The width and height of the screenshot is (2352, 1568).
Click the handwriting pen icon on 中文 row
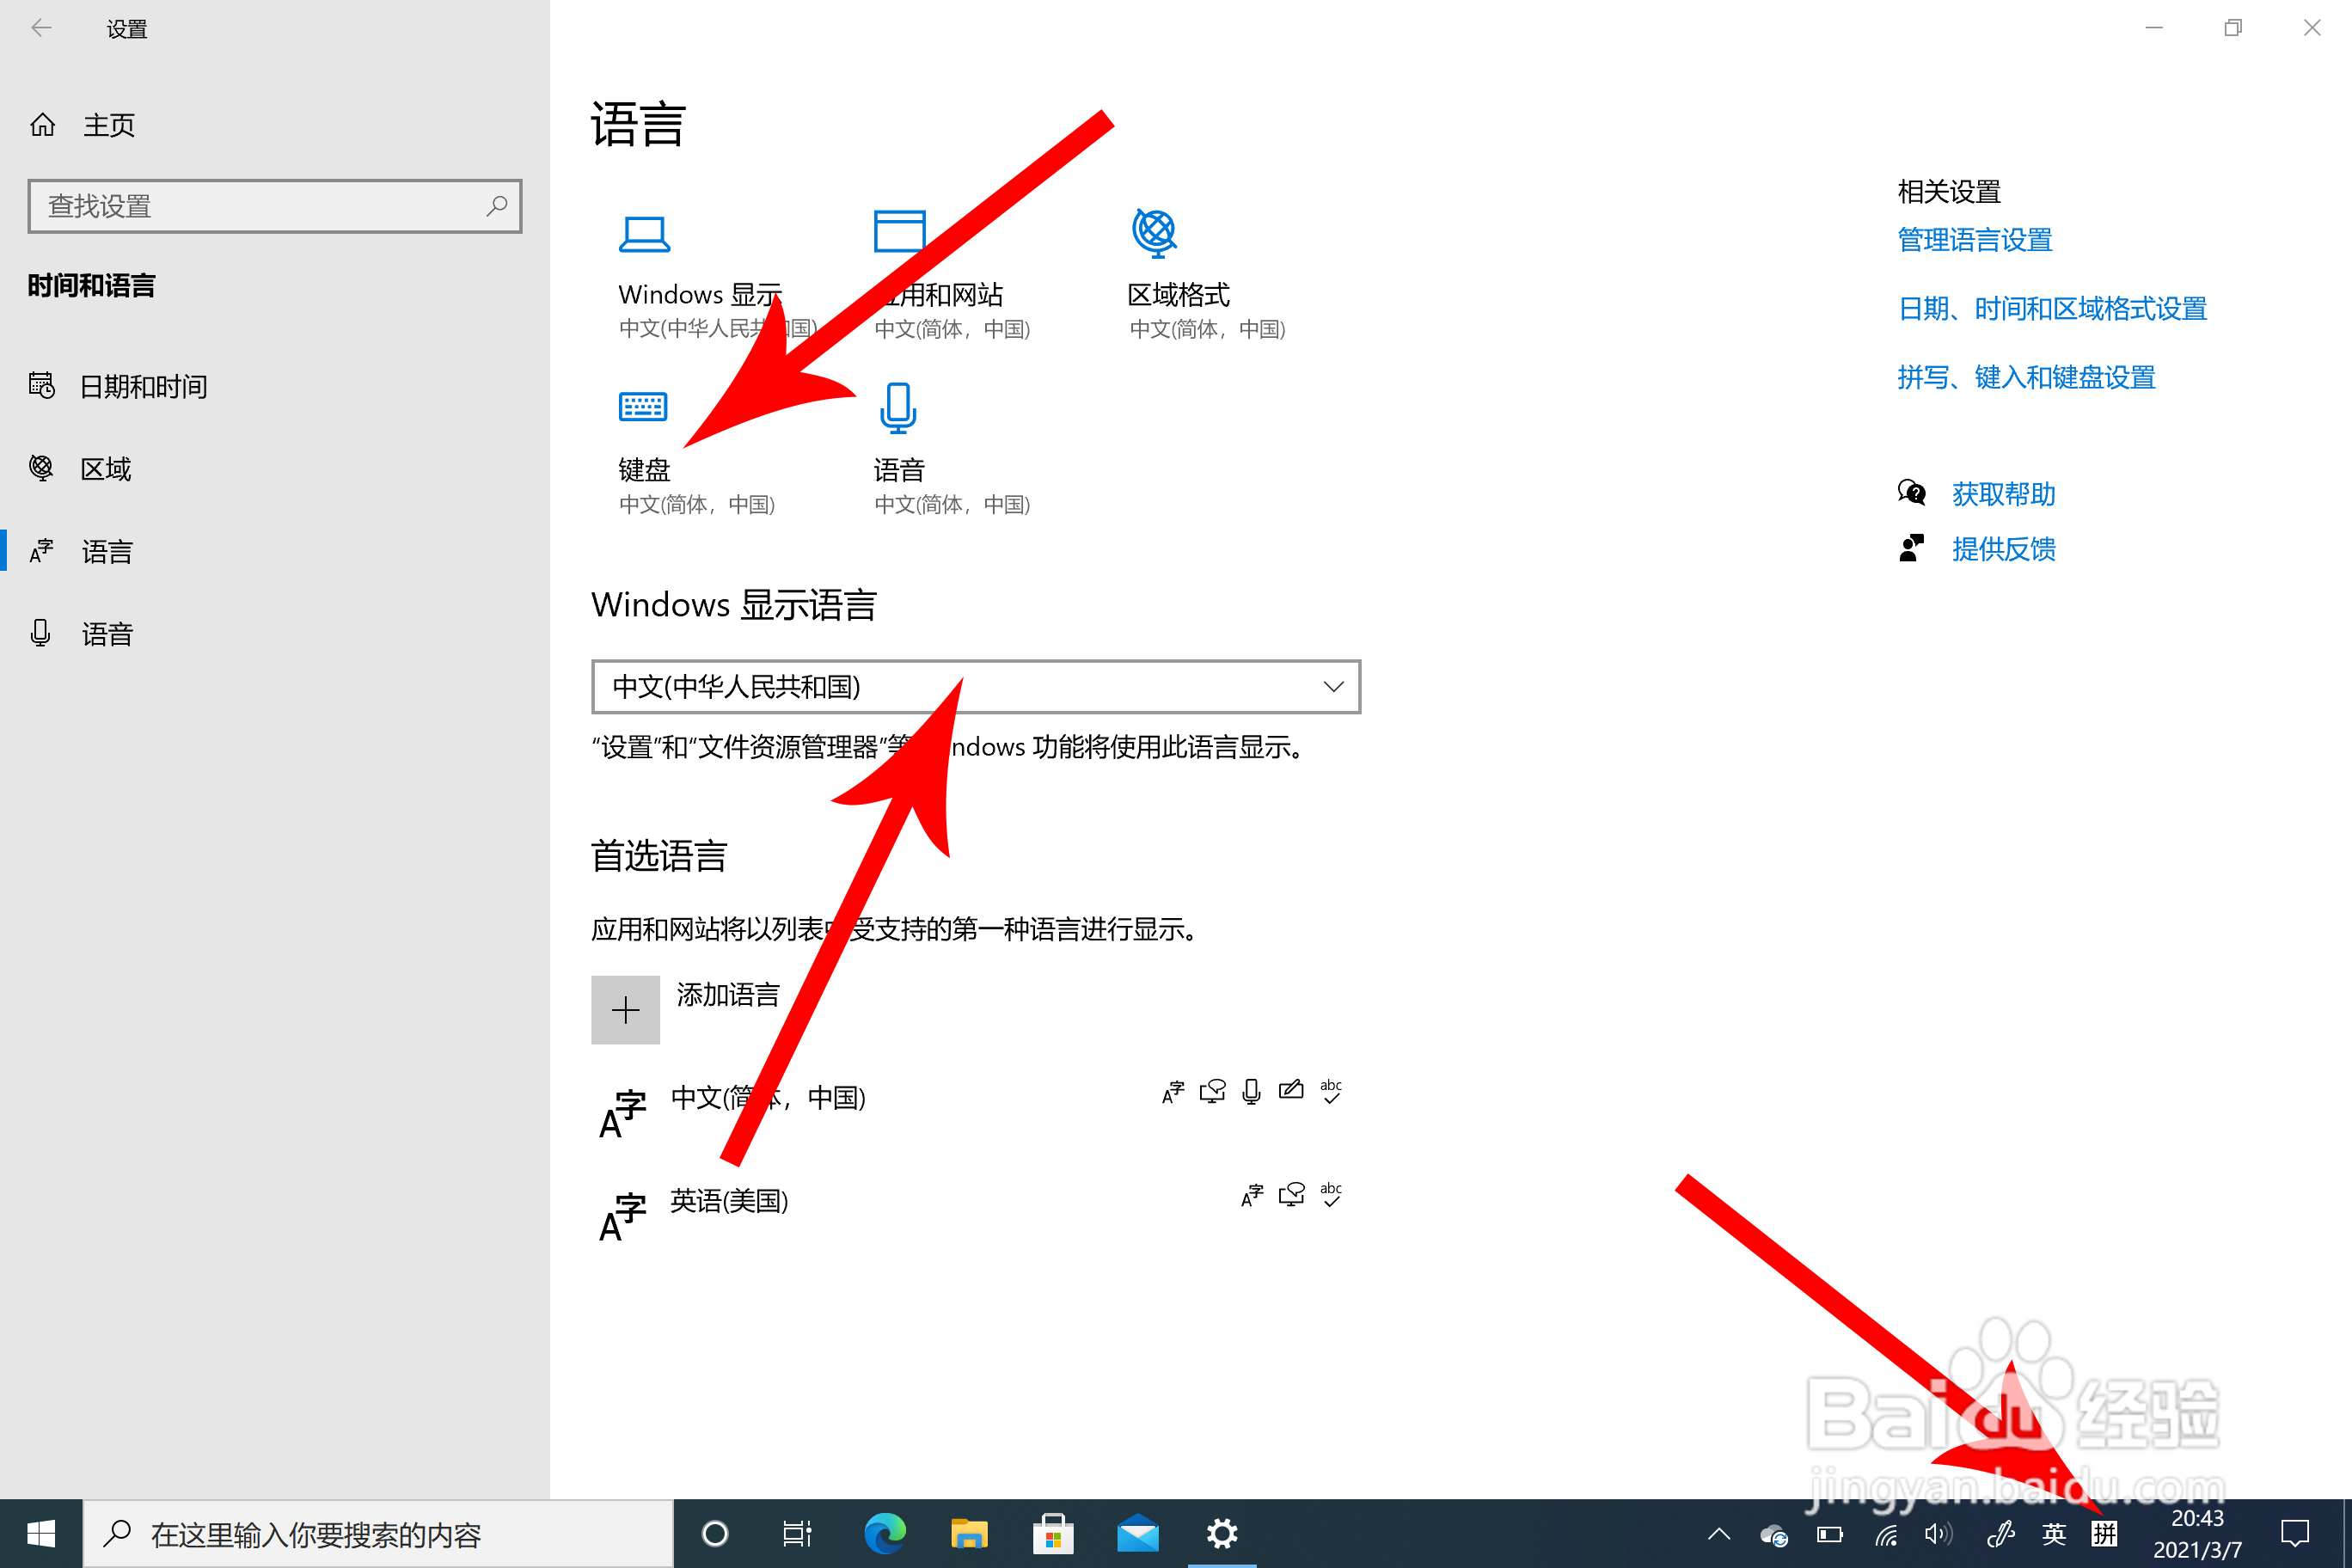[1291, 1091]
